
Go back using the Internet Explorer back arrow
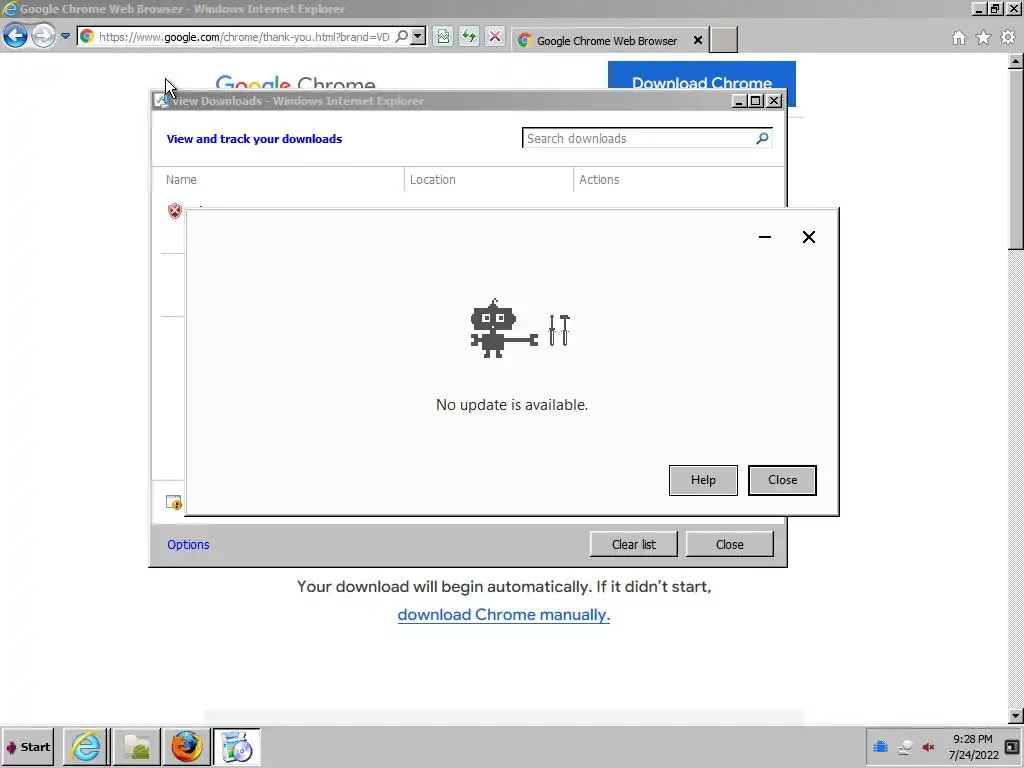pyautogui.click(x=16, y=36)
